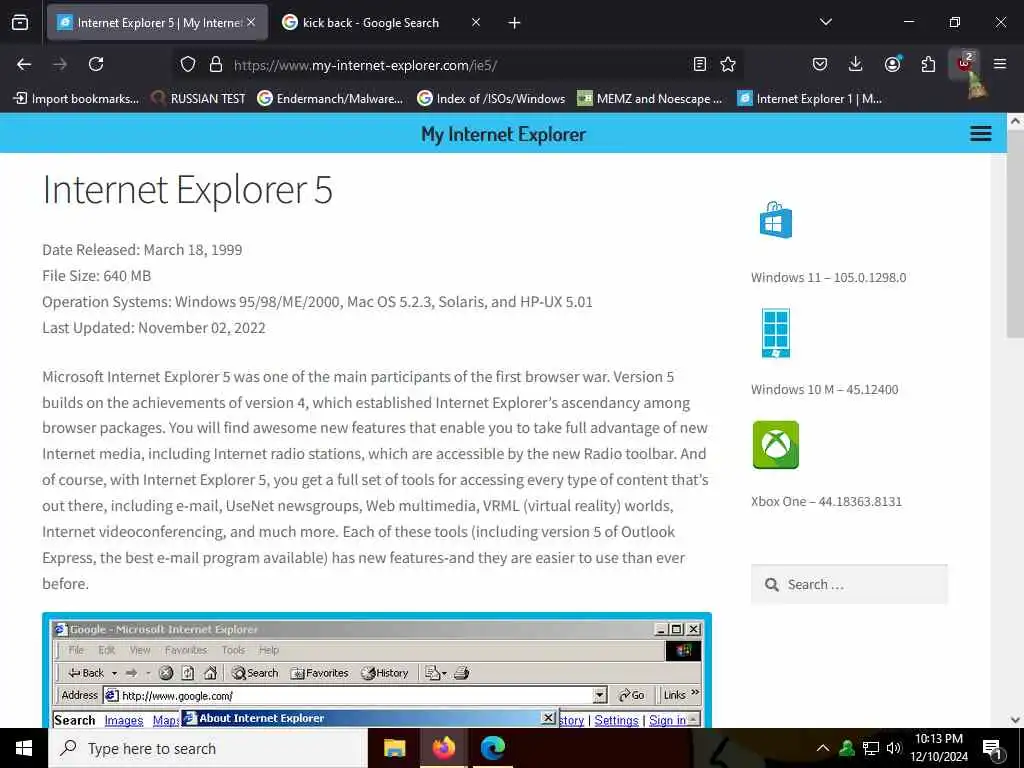
Task: Open RUSSIAN TEST bookmark
Action: click(199, 99)
